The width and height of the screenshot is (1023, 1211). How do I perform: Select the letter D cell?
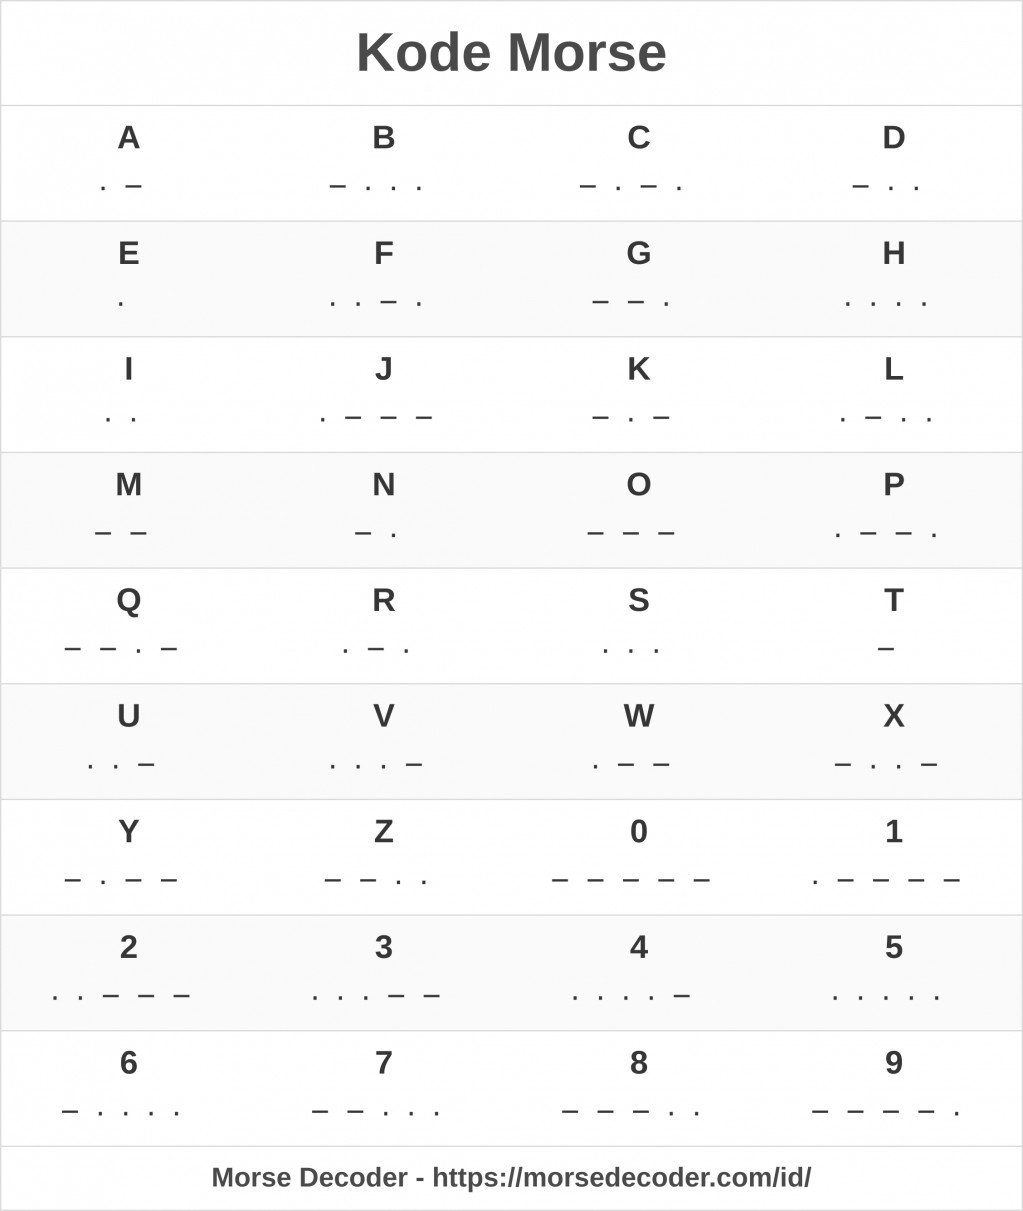[x=894, y=162]
